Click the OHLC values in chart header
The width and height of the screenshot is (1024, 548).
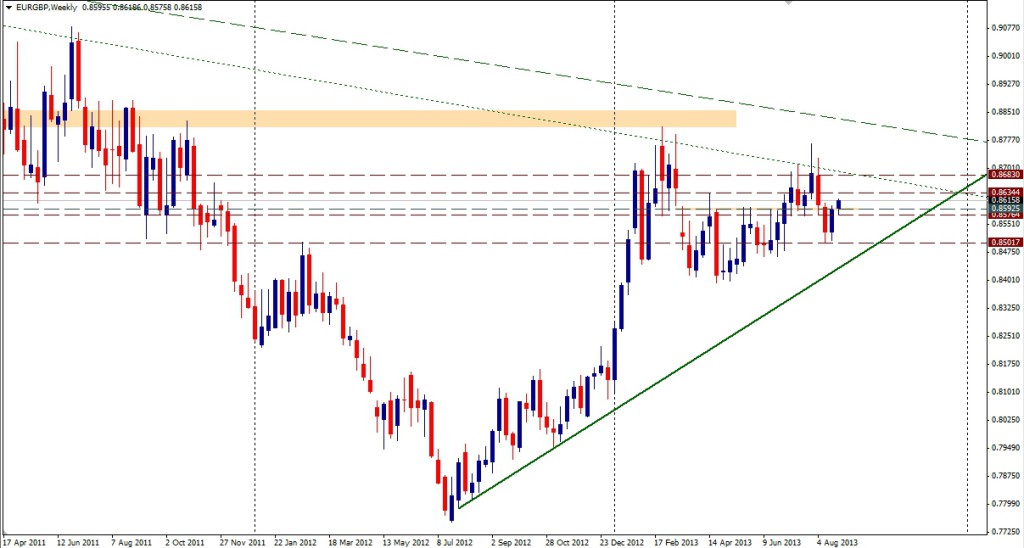137,7
